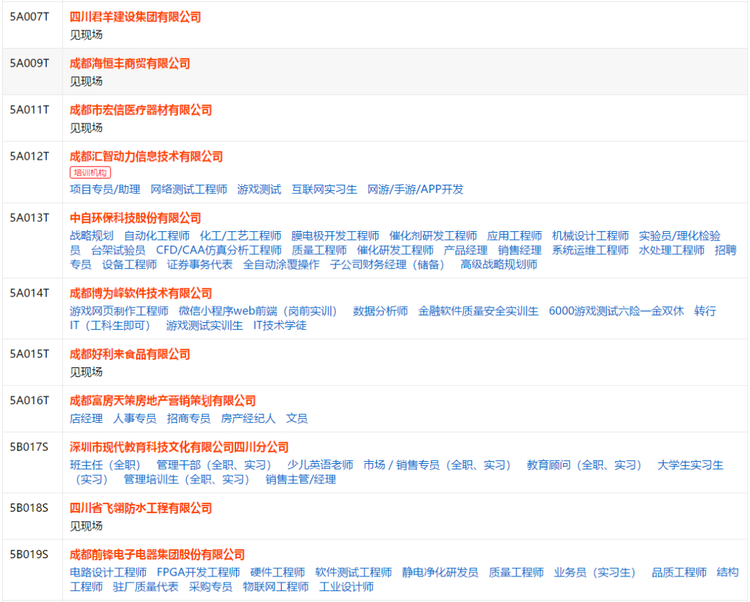Open 成都前锋电子电器集团股份有限公司 company link
750x602 pixels.
coord(157,555)
